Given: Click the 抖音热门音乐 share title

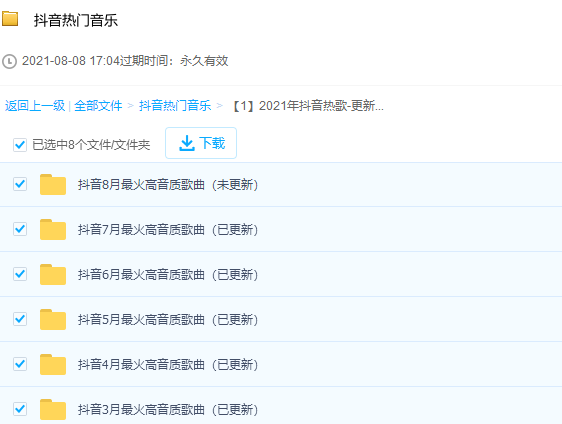Looking at the screenshot, I should [x=76, y=20].
